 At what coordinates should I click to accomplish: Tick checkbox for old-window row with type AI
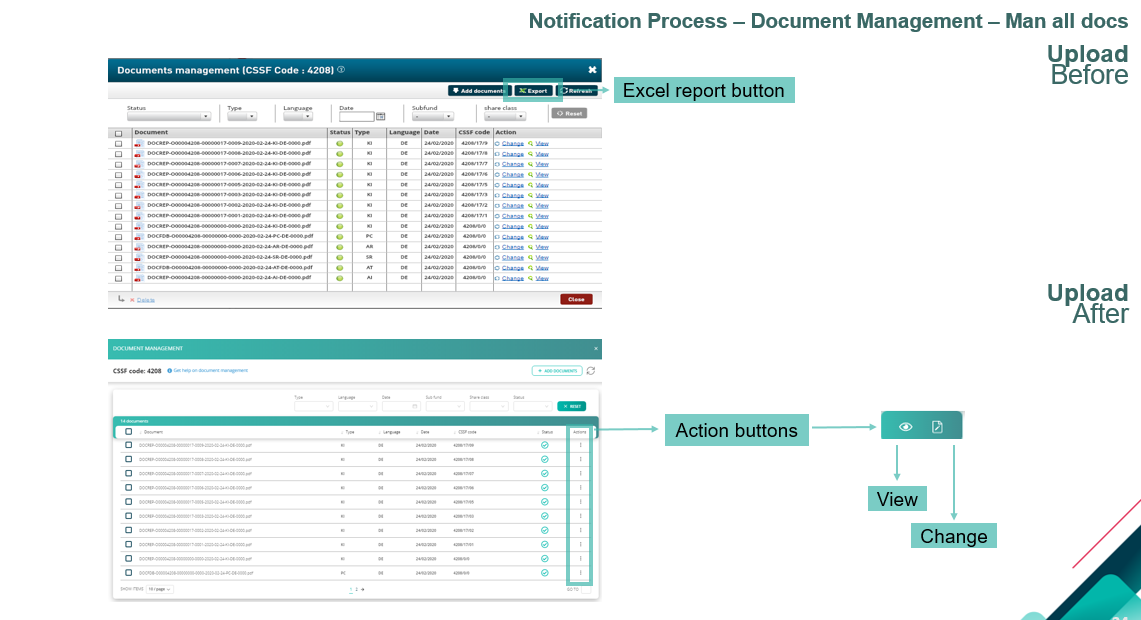pos(119,278)
